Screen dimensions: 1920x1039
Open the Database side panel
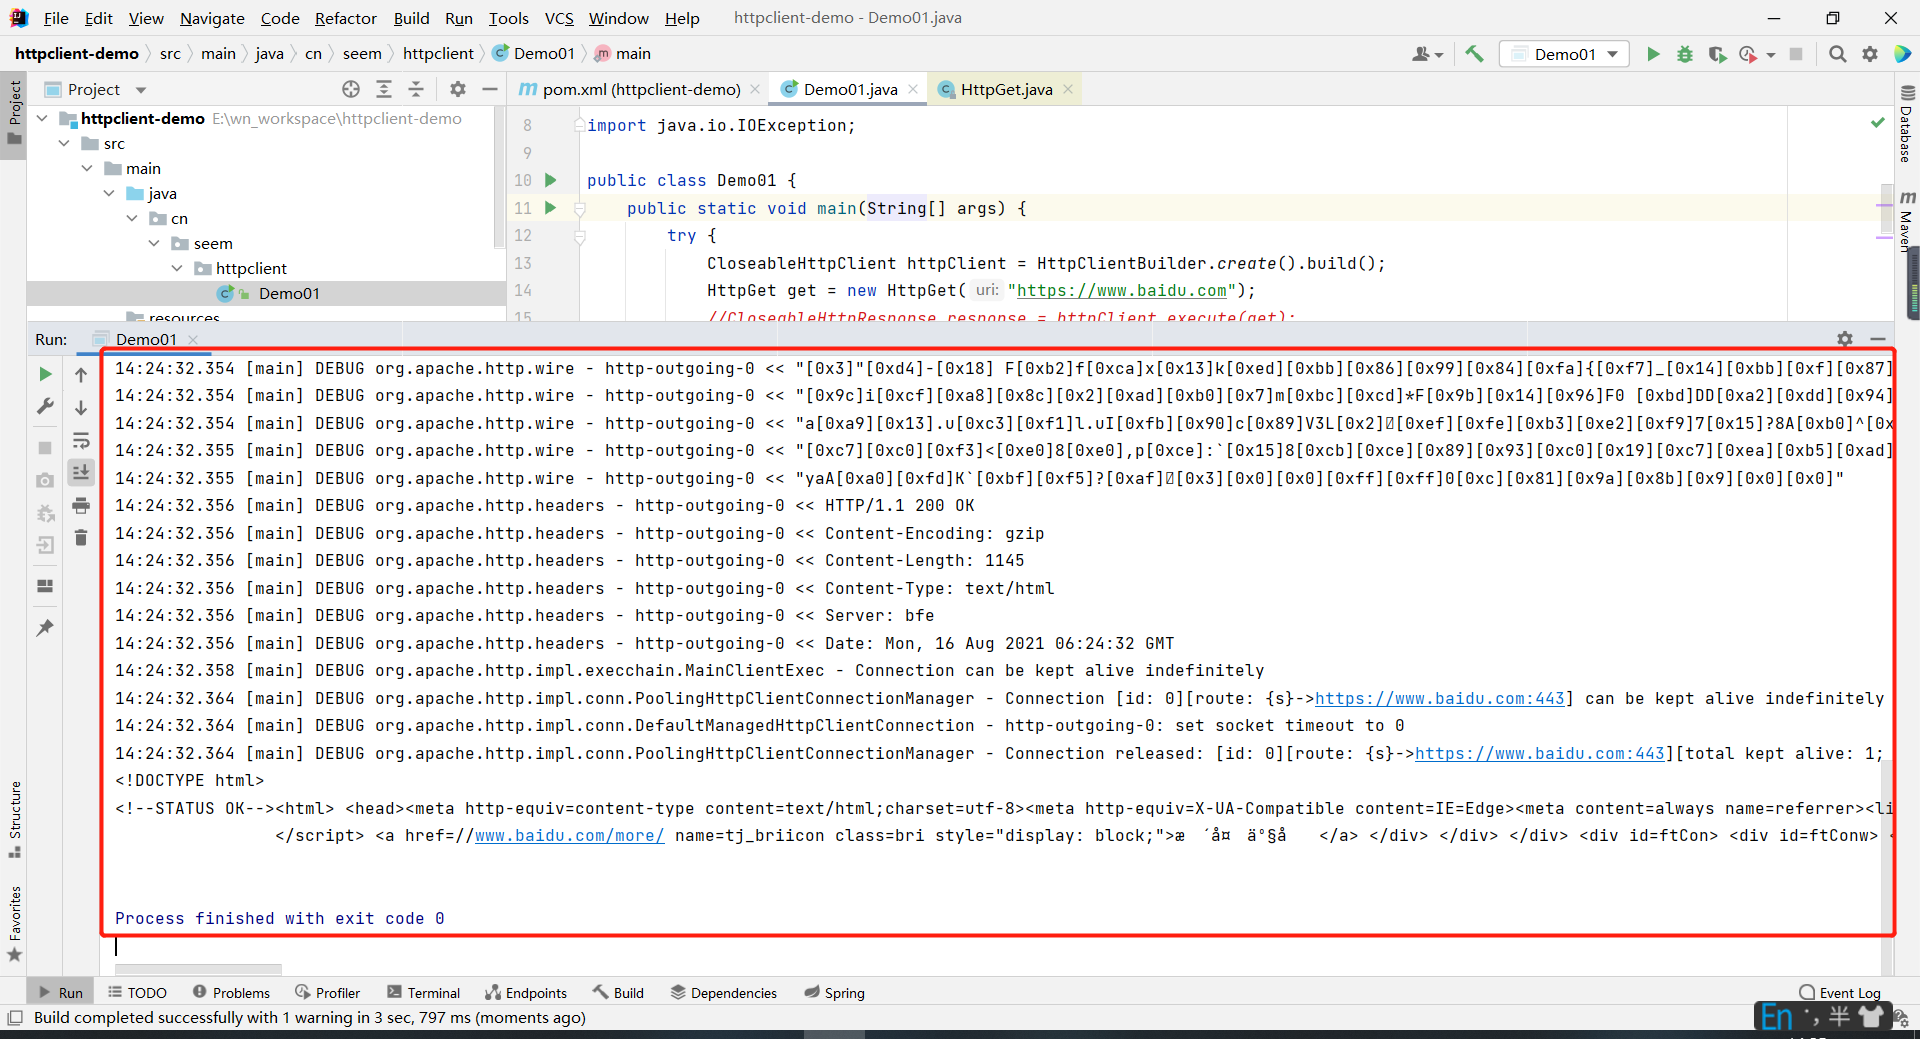(1907, 124)
